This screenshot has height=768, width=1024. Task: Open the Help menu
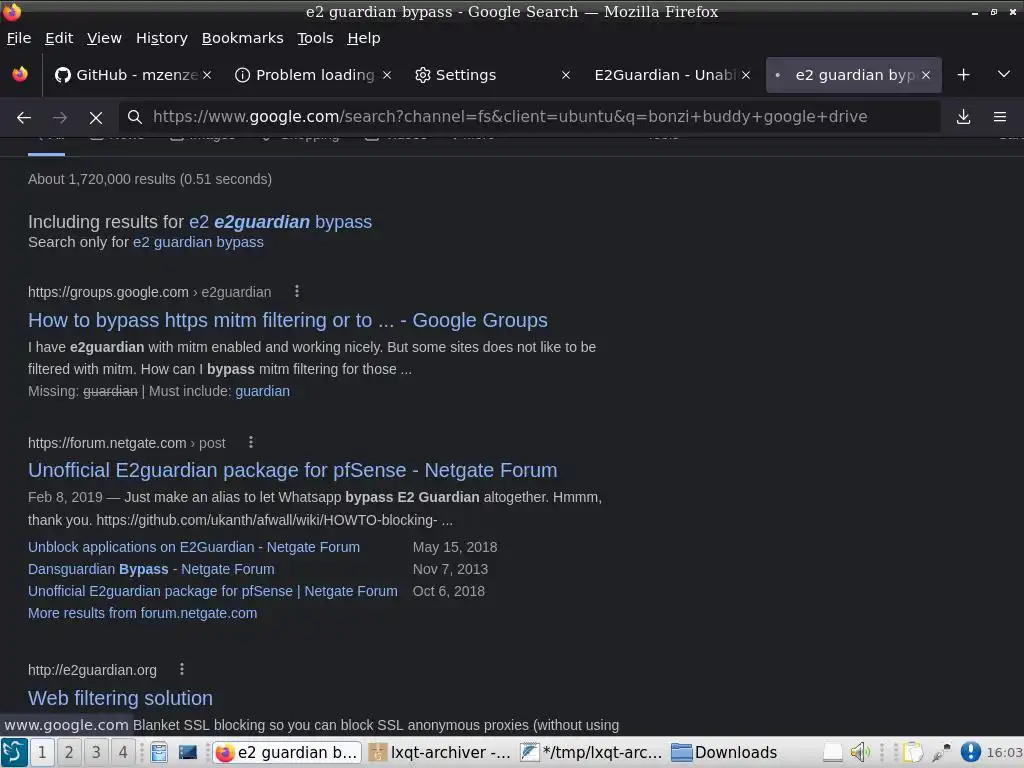click(x=364, y=39)
